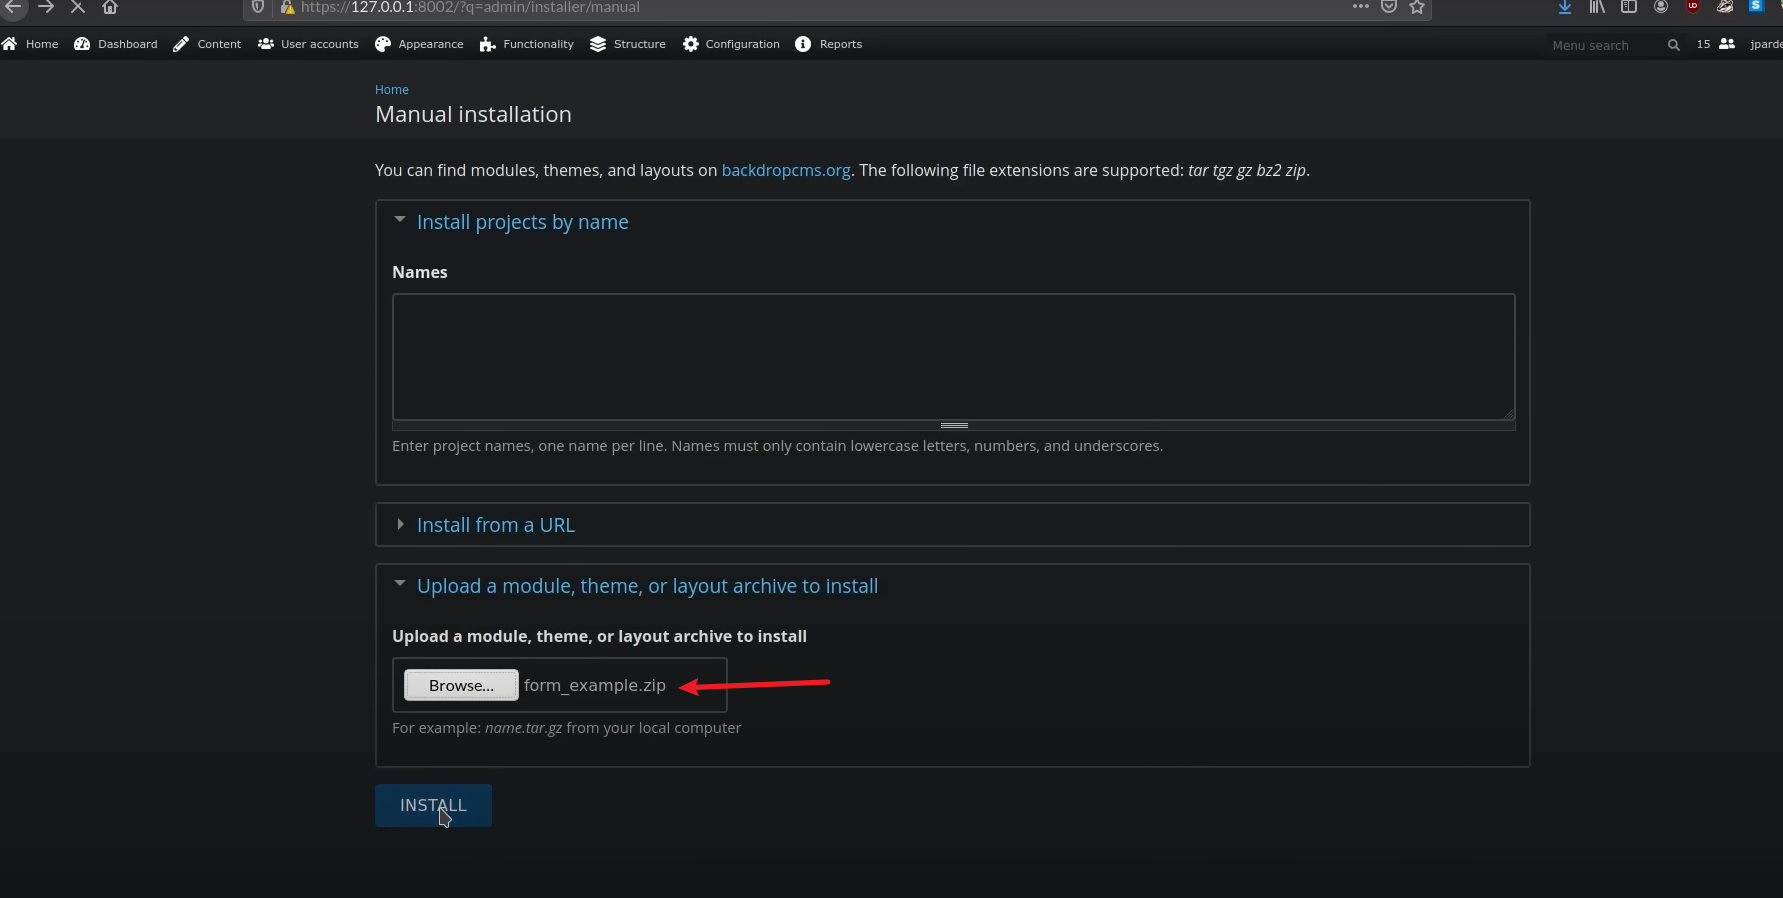Collapse the Upload archive to install section

click(x=647, y=586)
